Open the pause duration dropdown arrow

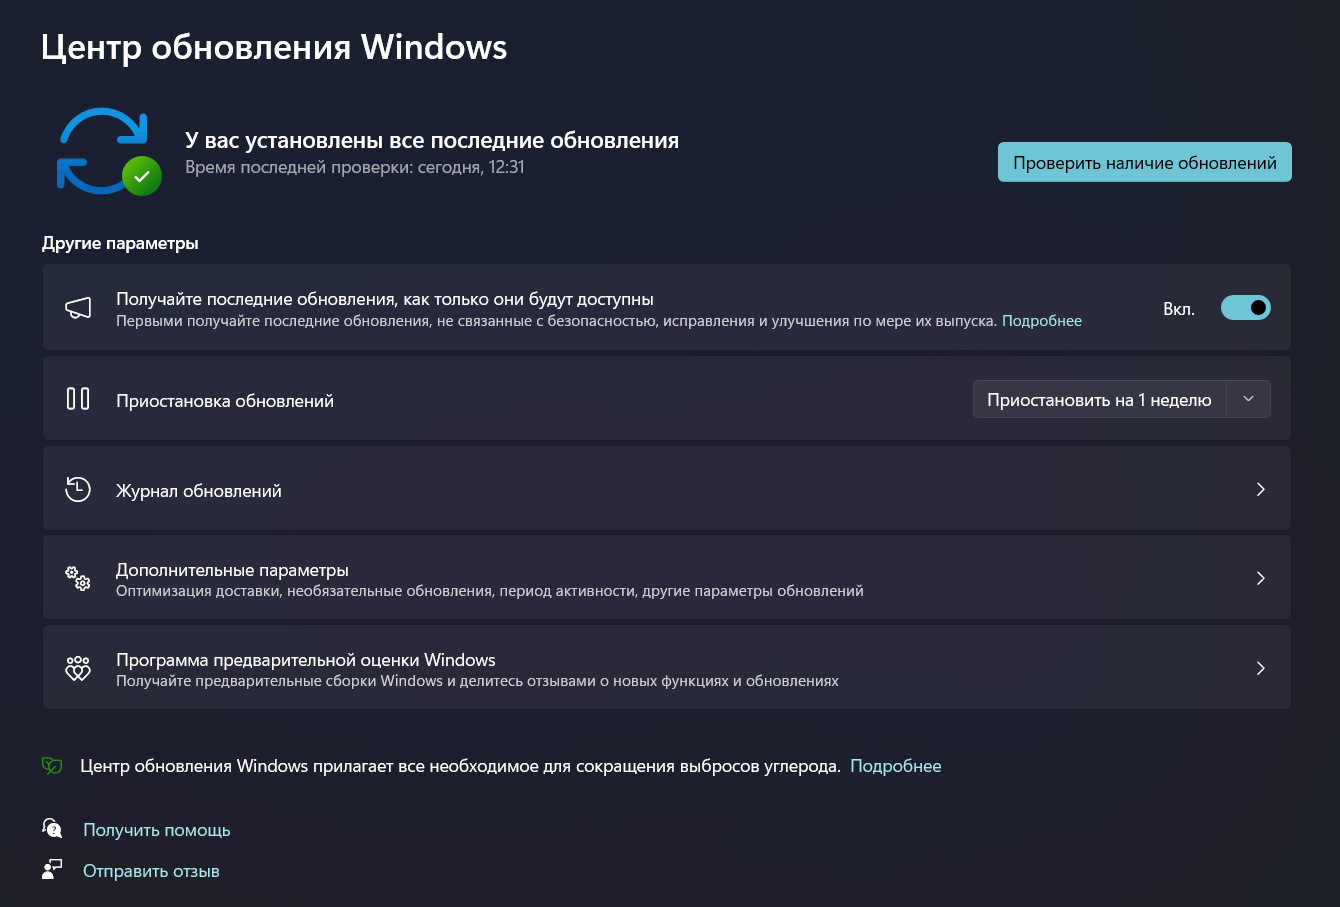[1248, 399]
